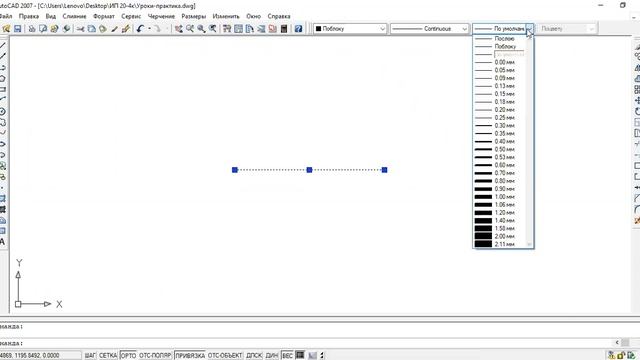
Task: Toggle СЕТКА grid display
Action: click(108, 356)
